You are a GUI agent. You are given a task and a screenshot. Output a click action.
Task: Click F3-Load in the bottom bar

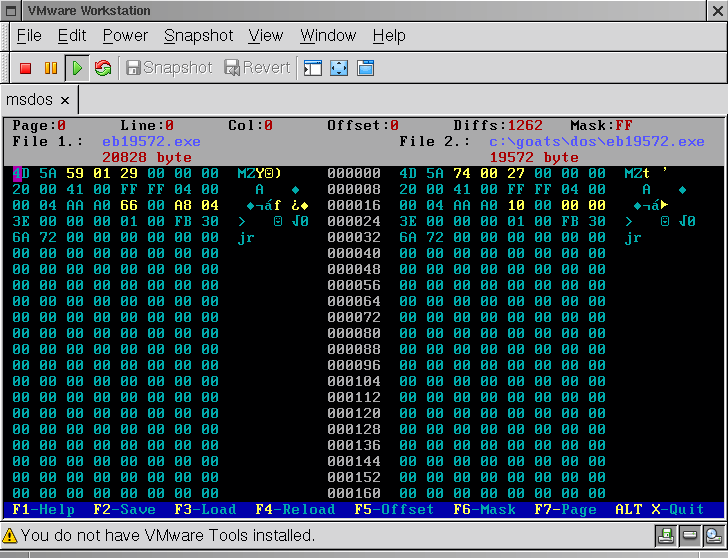tap(205, 510)
